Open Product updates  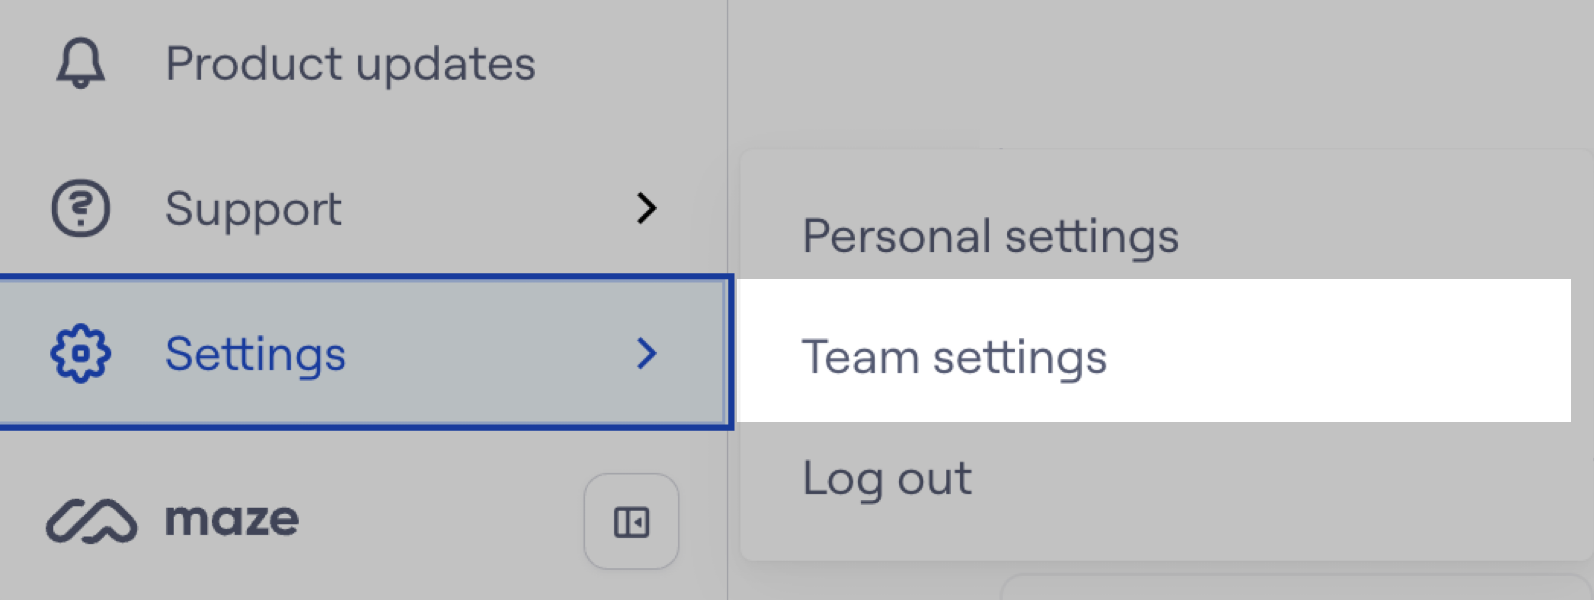[x=351, y=62]
